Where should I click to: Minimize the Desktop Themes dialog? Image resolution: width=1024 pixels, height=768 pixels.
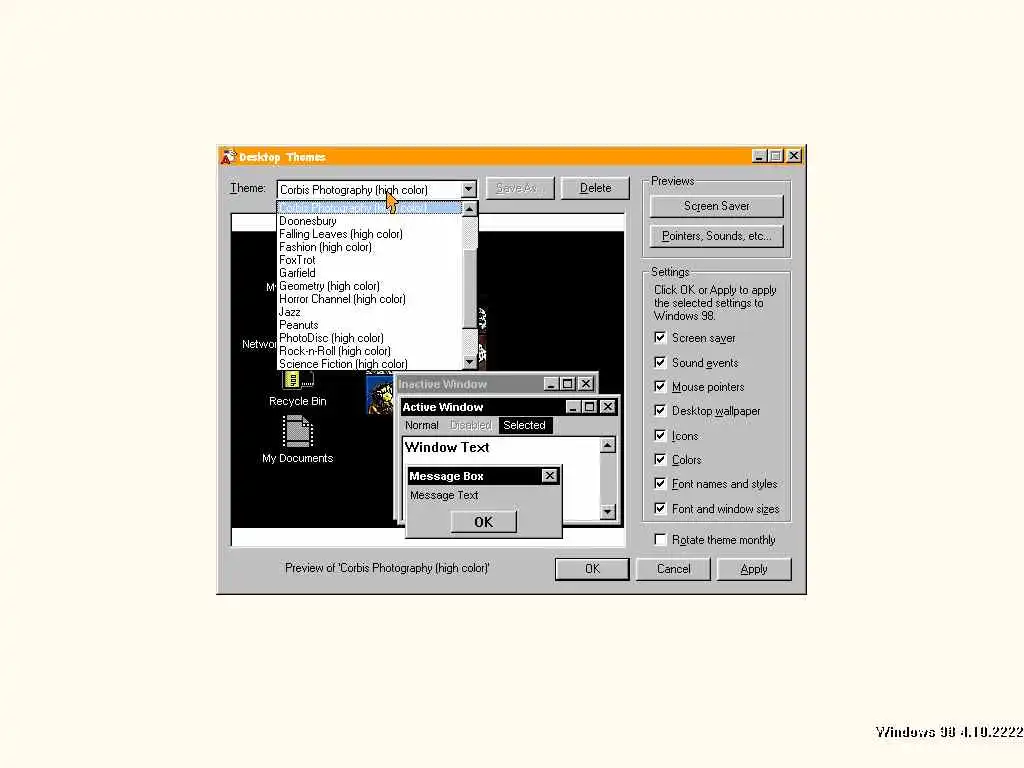click(x=759, y=156)
